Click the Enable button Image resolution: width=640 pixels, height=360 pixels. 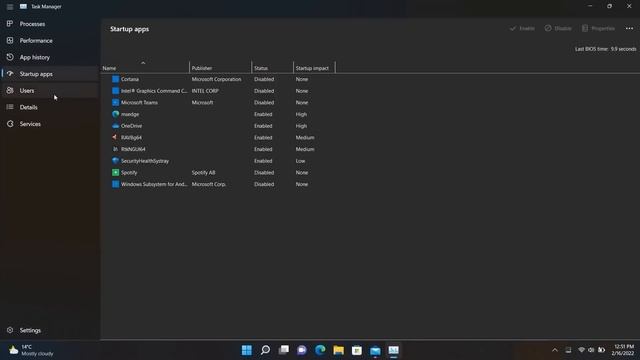coord(522,29)
